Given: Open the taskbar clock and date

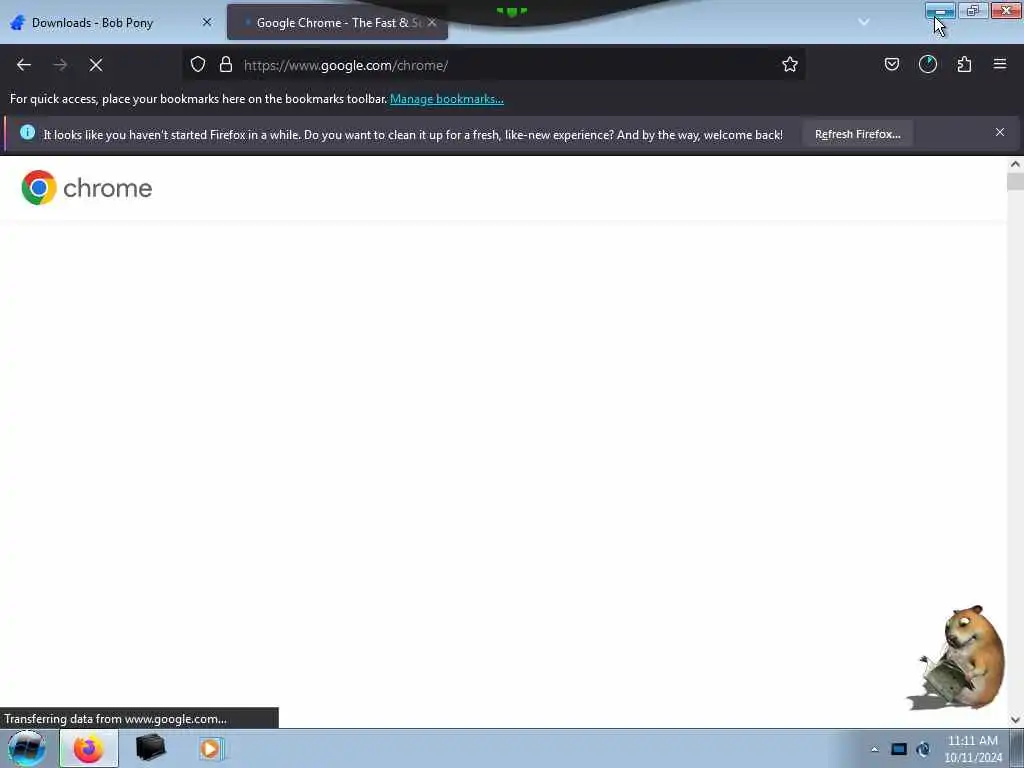Looking at the screenshot, I should 973,748.
